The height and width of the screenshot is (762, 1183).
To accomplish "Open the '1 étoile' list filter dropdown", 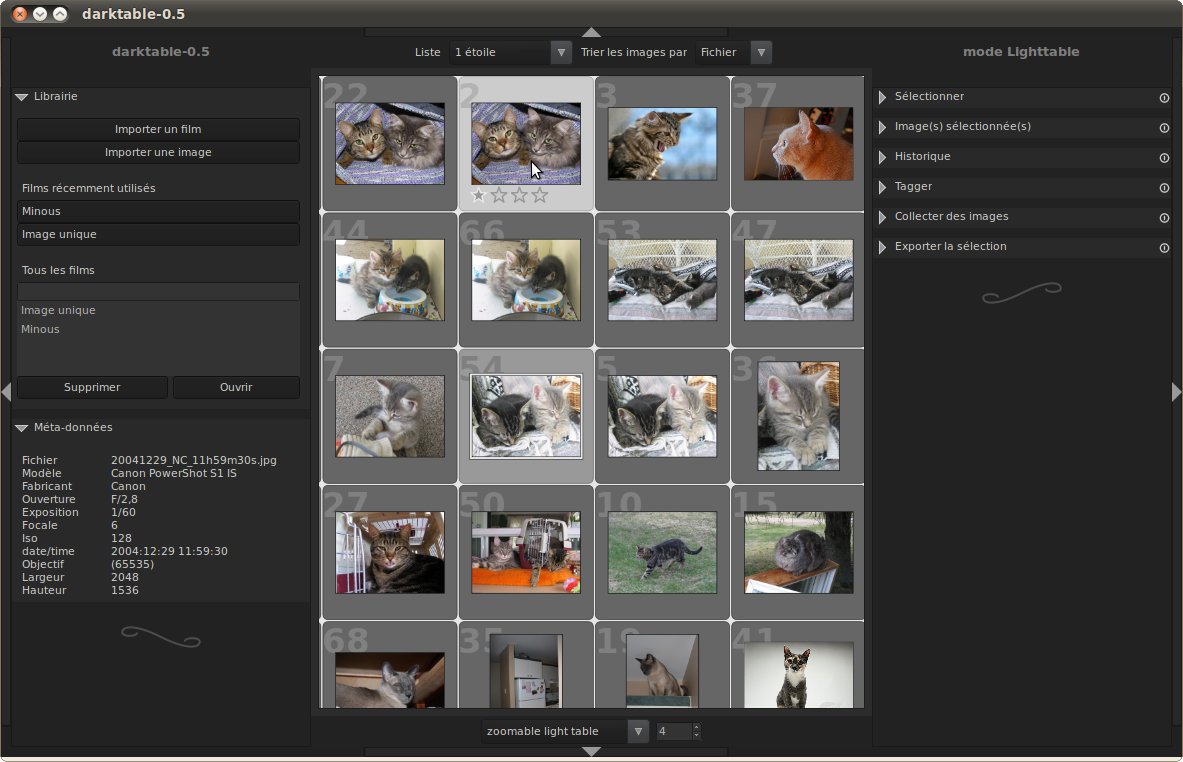I will coord(561,52).
